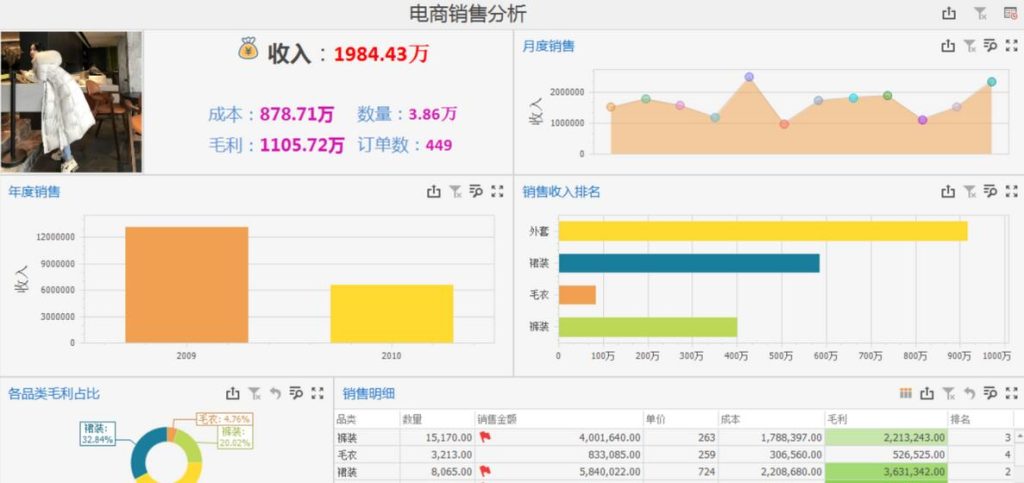
Task: Click the 15,170.00 quantity cell
Action: coord(438,437)
